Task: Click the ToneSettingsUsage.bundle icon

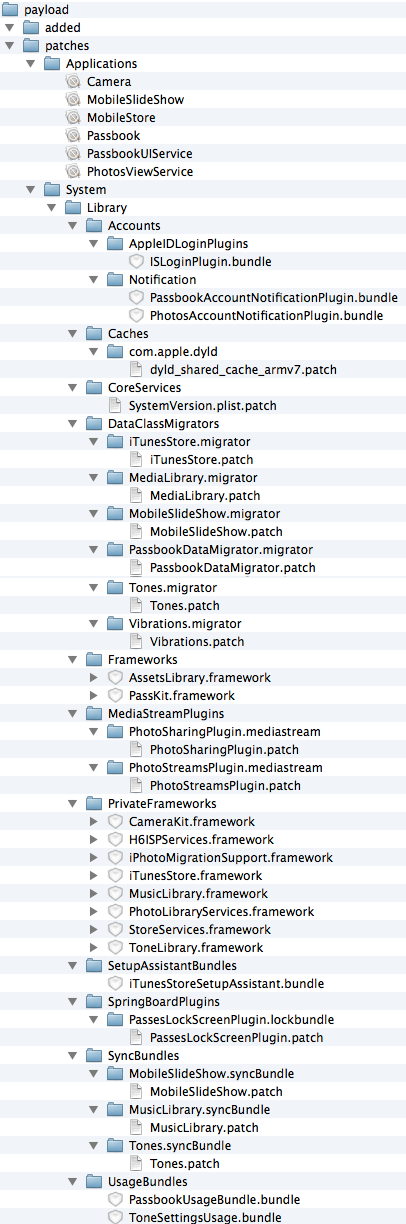Action: click(116, 1218)
